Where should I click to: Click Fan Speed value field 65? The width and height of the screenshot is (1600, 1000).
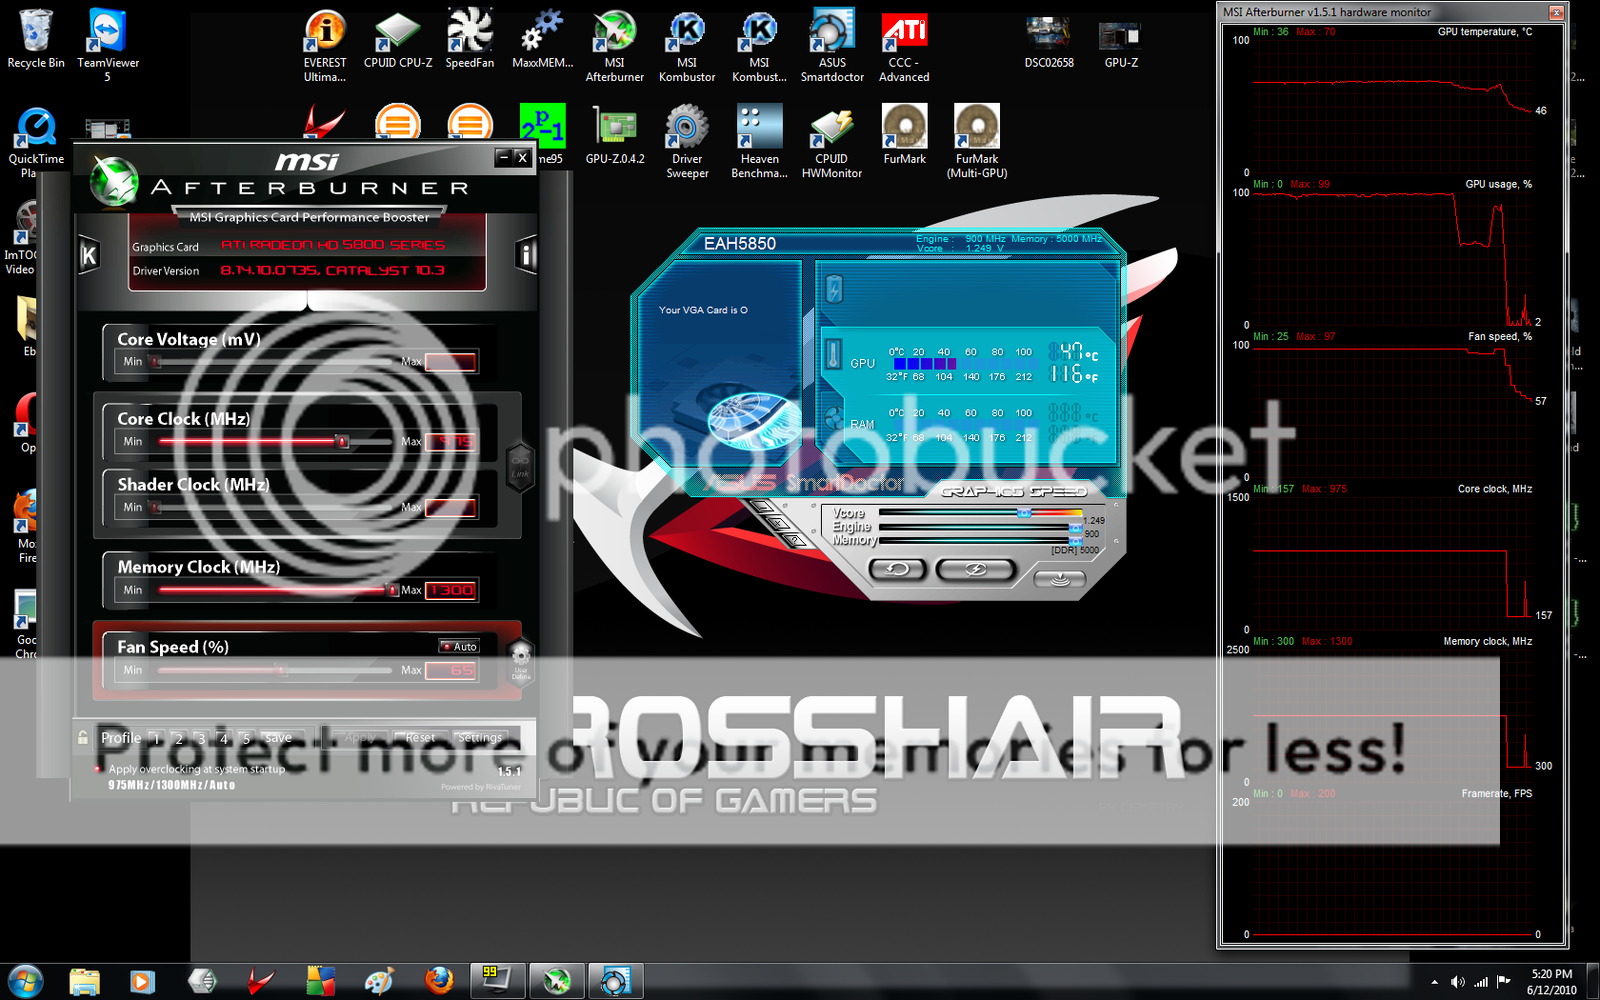[451, 670]
